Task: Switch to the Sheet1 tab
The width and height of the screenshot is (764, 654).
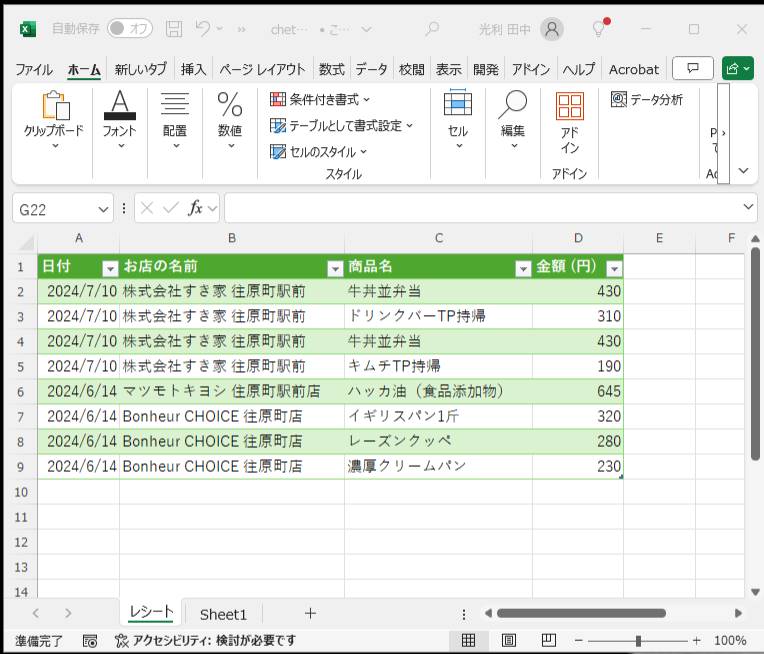Action: 223,615
